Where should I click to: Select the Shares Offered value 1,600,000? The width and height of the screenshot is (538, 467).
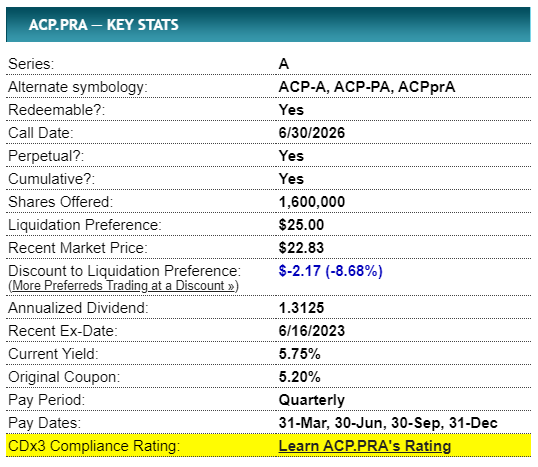tap(312, 202)
